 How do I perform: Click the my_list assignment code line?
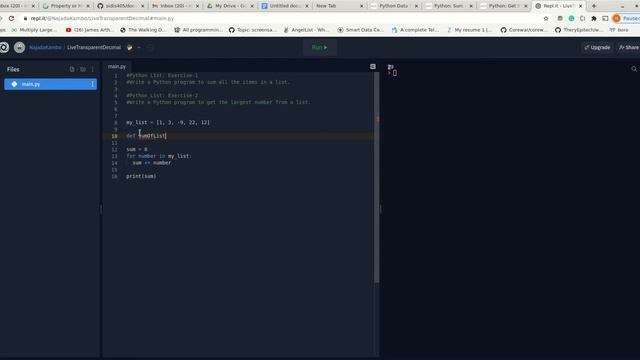click(168, 122)
